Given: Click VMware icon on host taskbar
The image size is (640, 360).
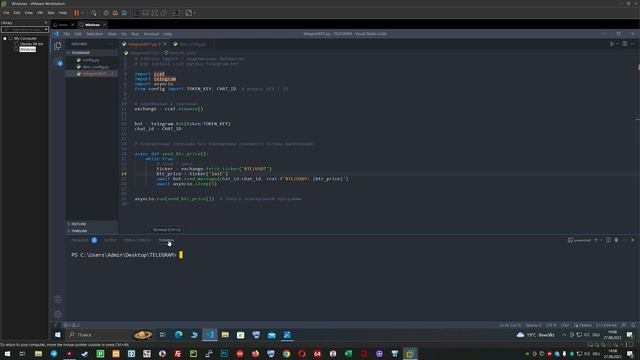Looking at the screenshot, I should tap(410, 353).
